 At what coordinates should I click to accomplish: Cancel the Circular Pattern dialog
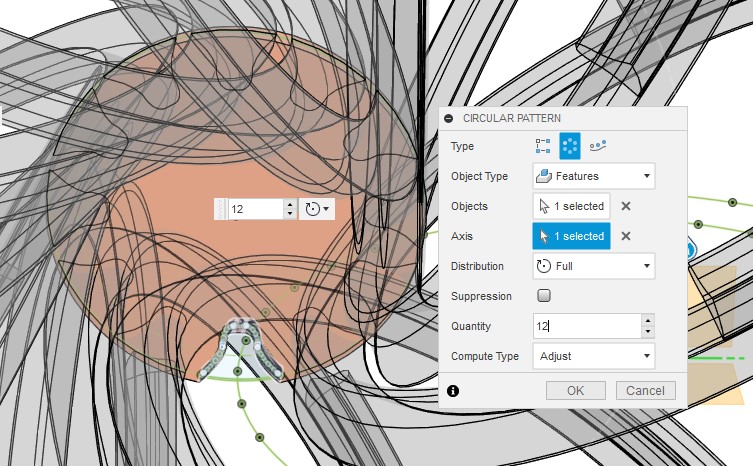point(645,390)
